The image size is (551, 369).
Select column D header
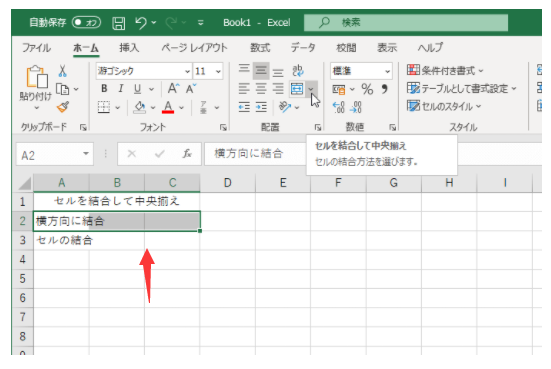[228, 183]
